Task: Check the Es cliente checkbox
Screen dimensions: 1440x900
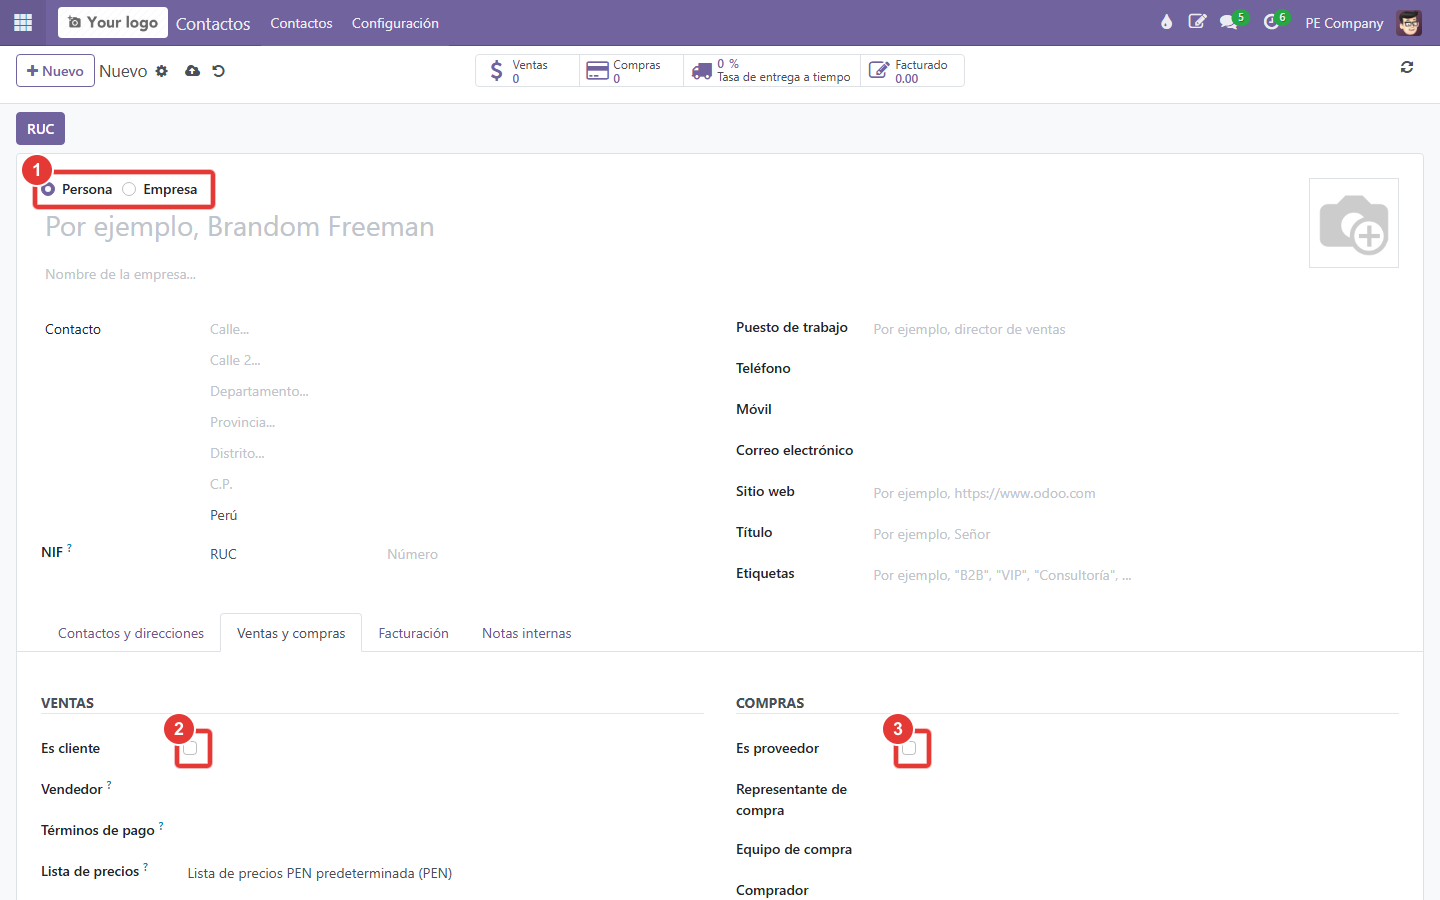Action: [190, 748]
